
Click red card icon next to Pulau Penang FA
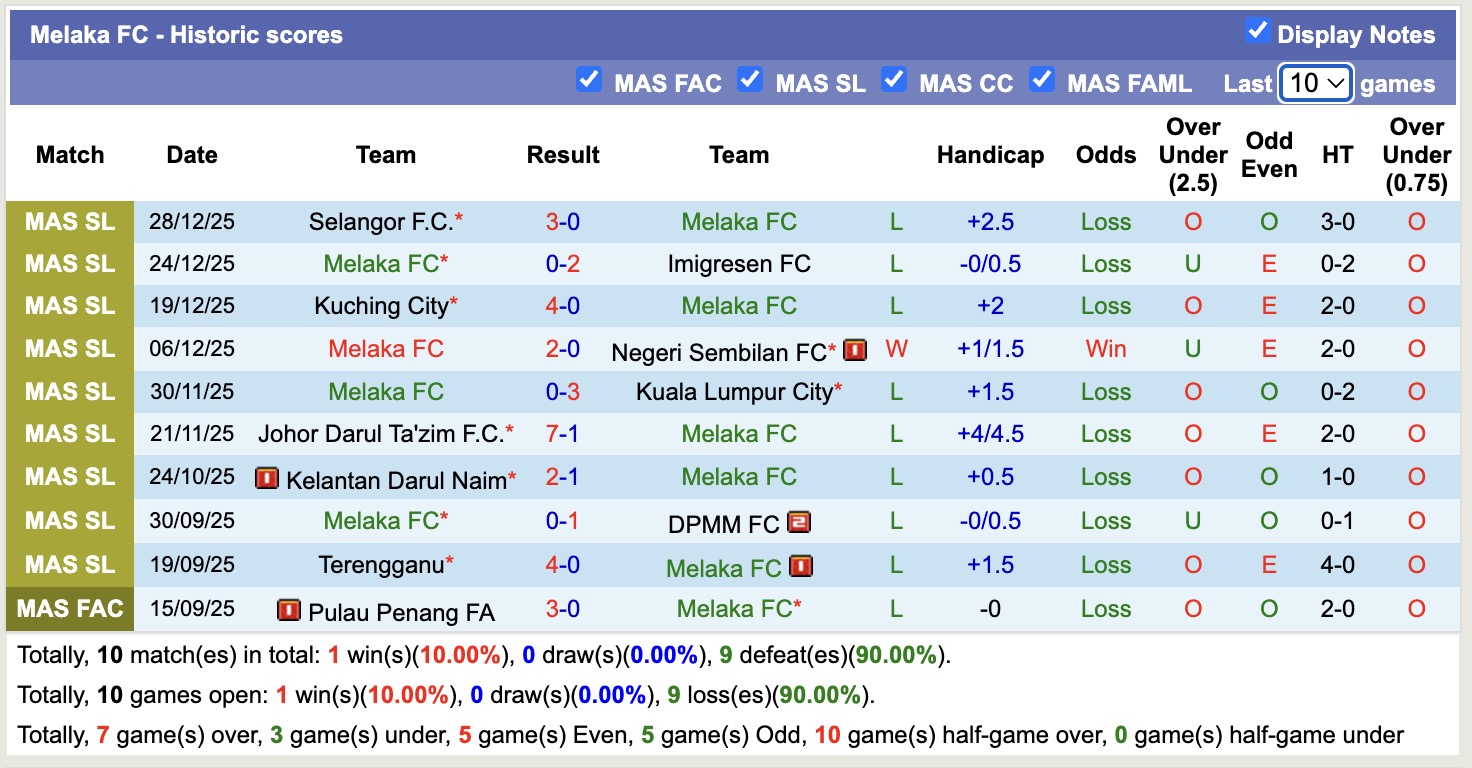point(289,609)
